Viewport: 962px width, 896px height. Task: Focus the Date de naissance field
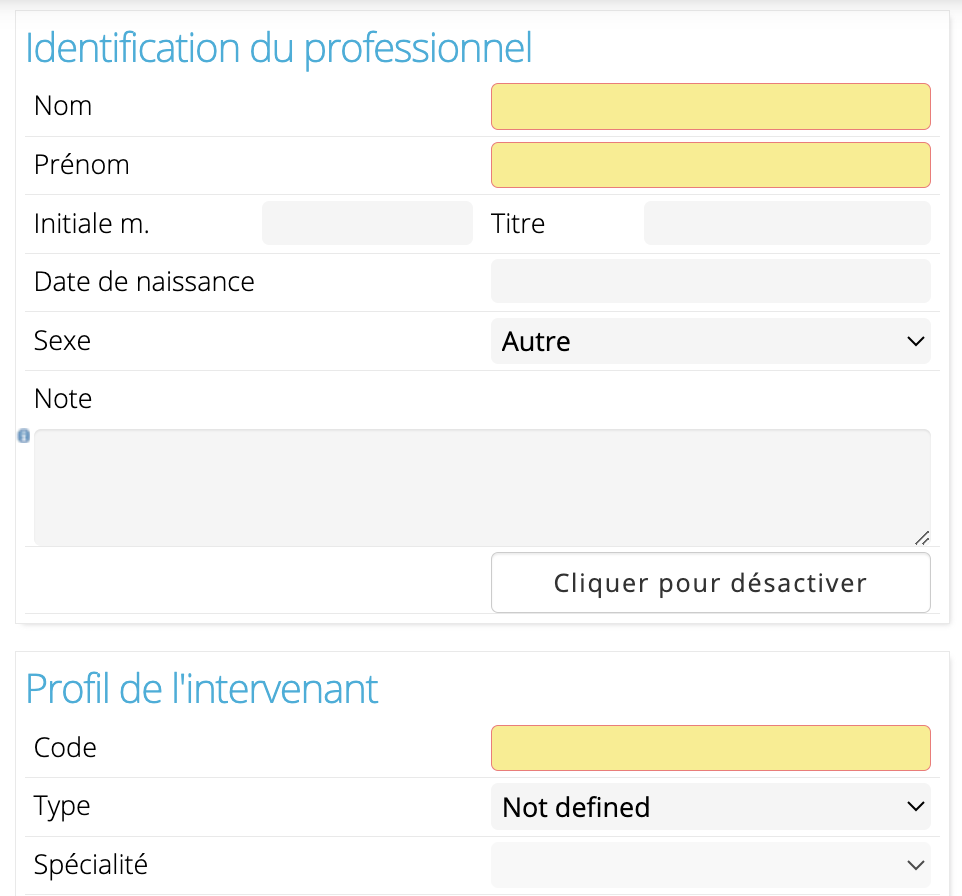click(710, 282)
